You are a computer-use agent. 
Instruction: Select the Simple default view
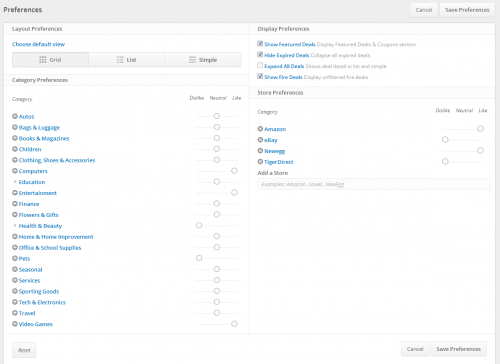tap(203, 60)
